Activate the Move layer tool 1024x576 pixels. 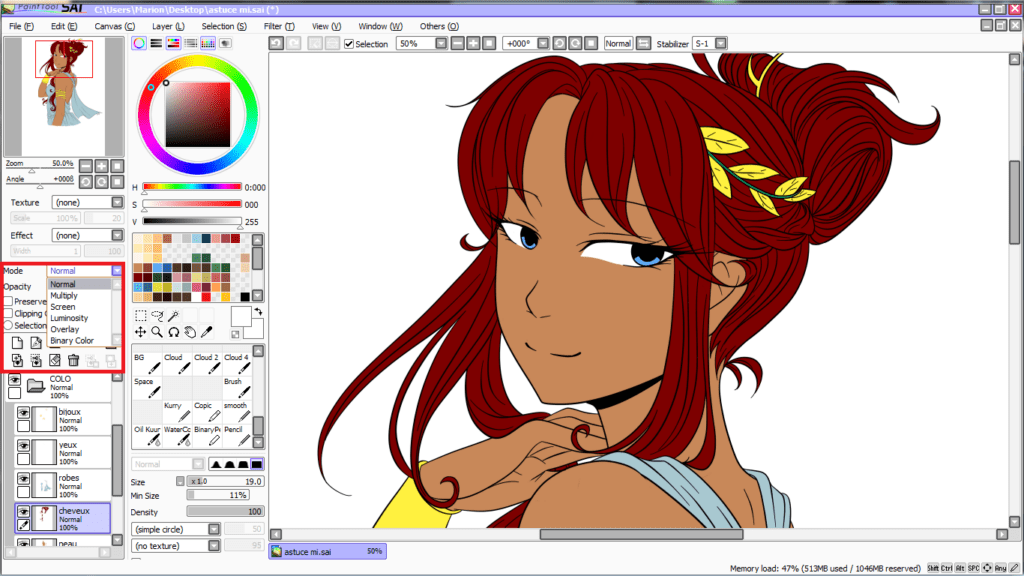point(140,331)
